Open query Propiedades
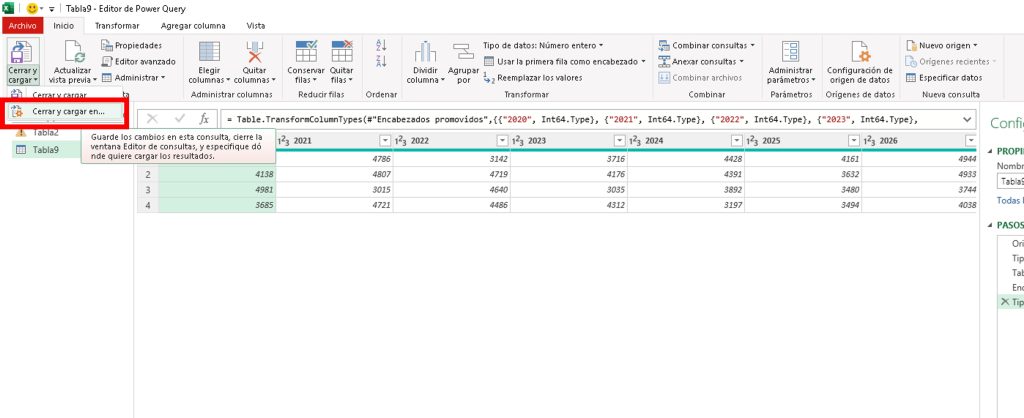 tap(131, 46)
